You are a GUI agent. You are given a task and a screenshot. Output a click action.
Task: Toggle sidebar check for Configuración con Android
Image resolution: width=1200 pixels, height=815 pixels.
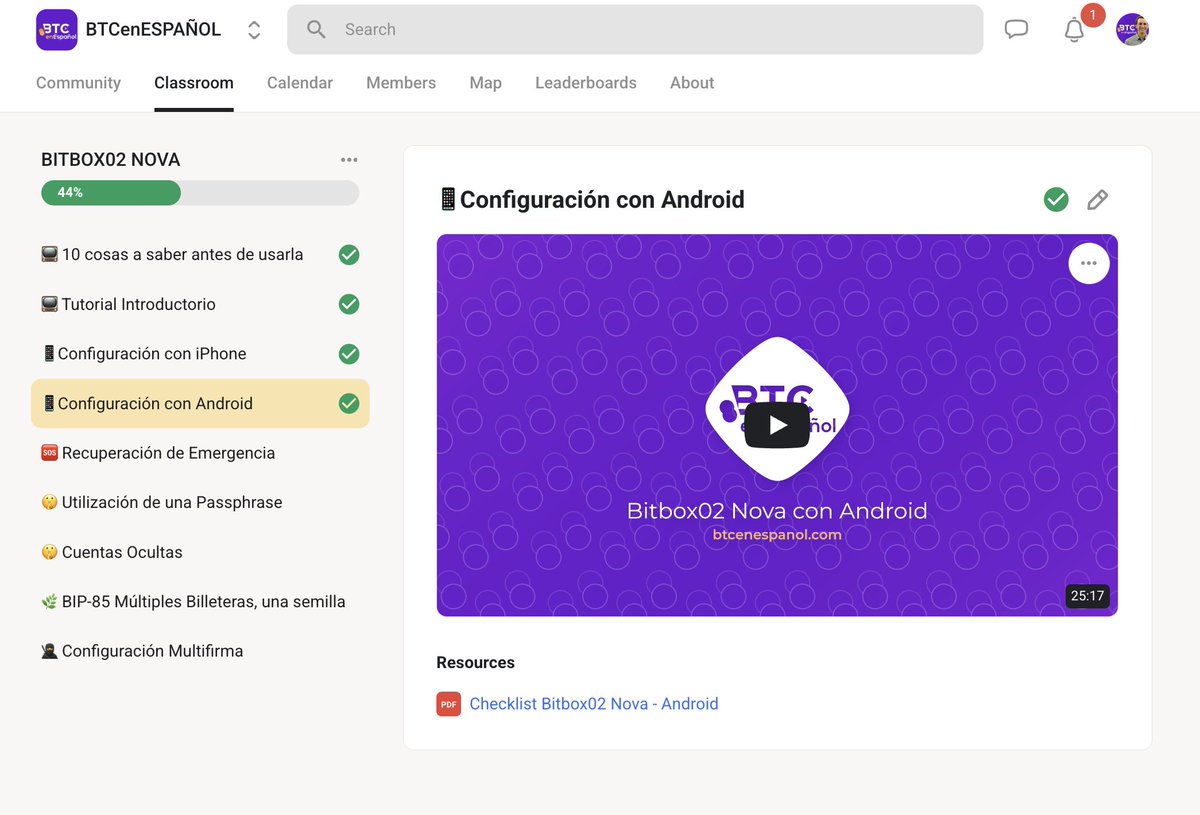pos(349,403)
